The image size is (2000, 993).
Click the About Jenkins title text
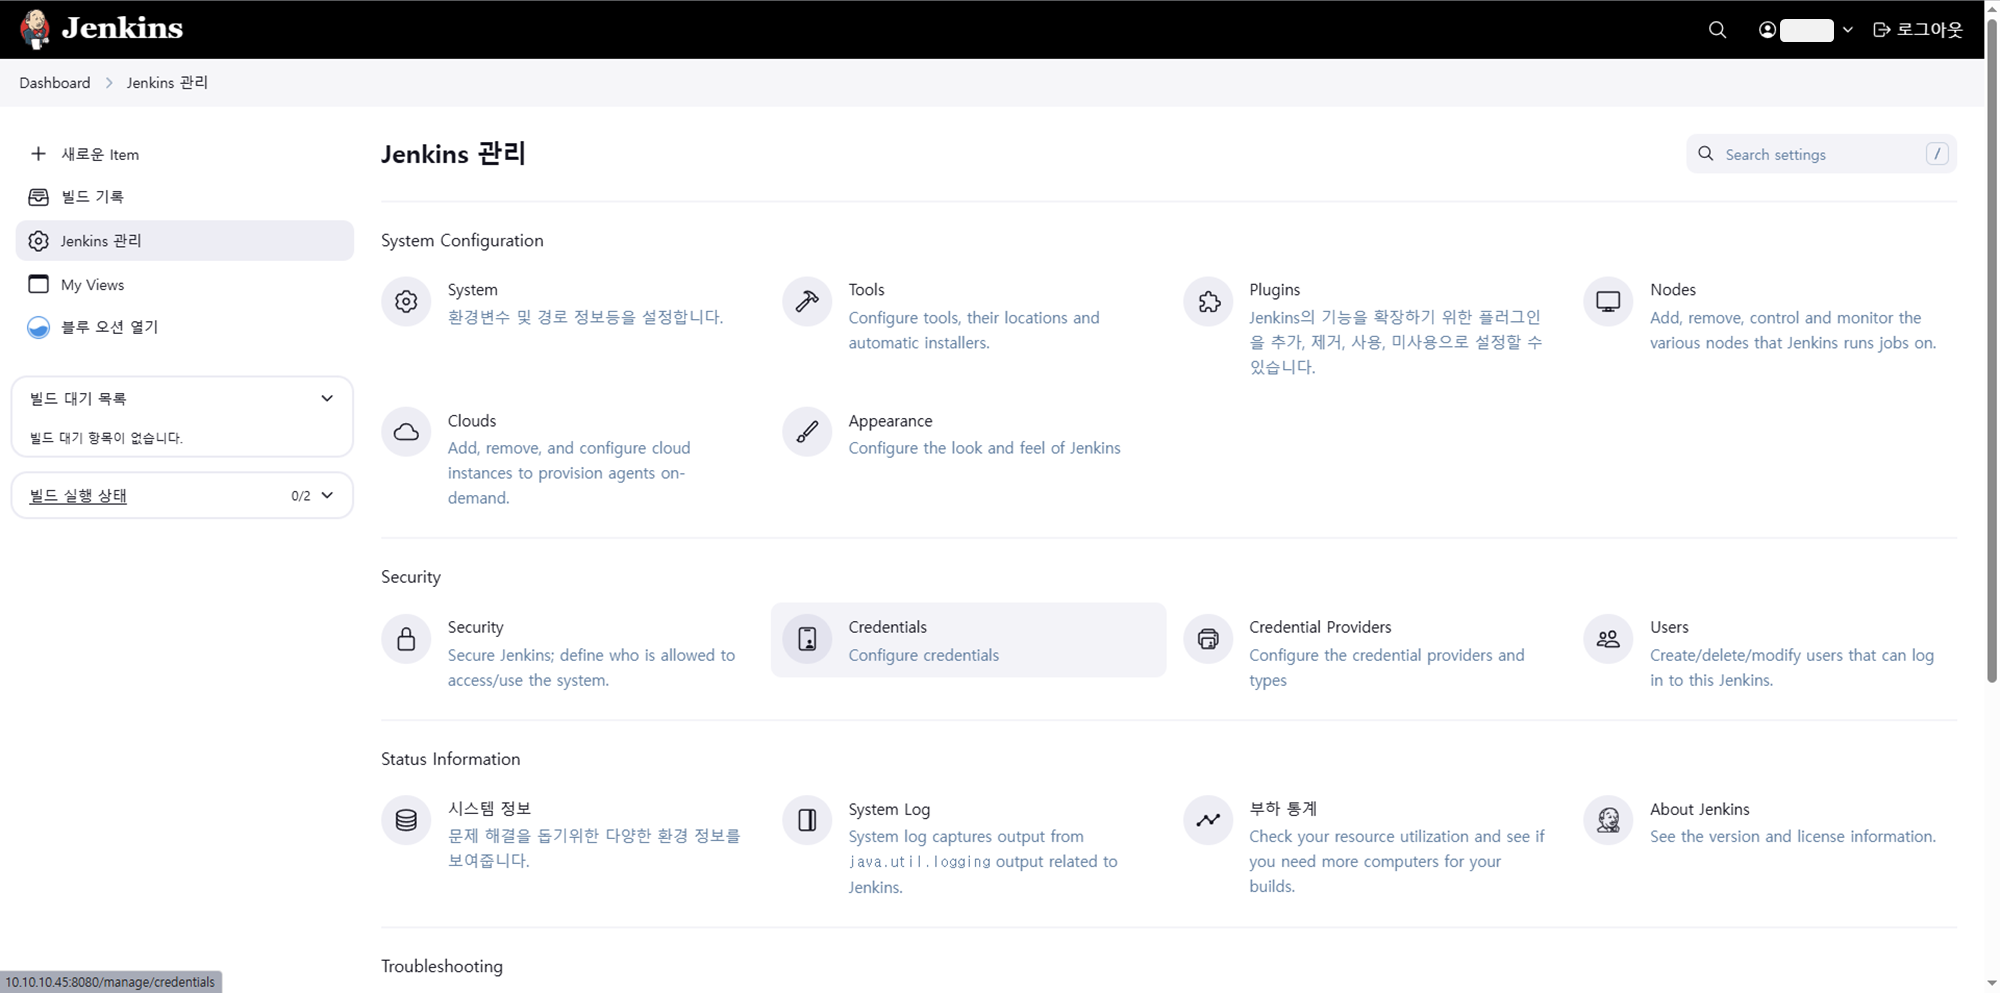click(x=1699, y=809)
